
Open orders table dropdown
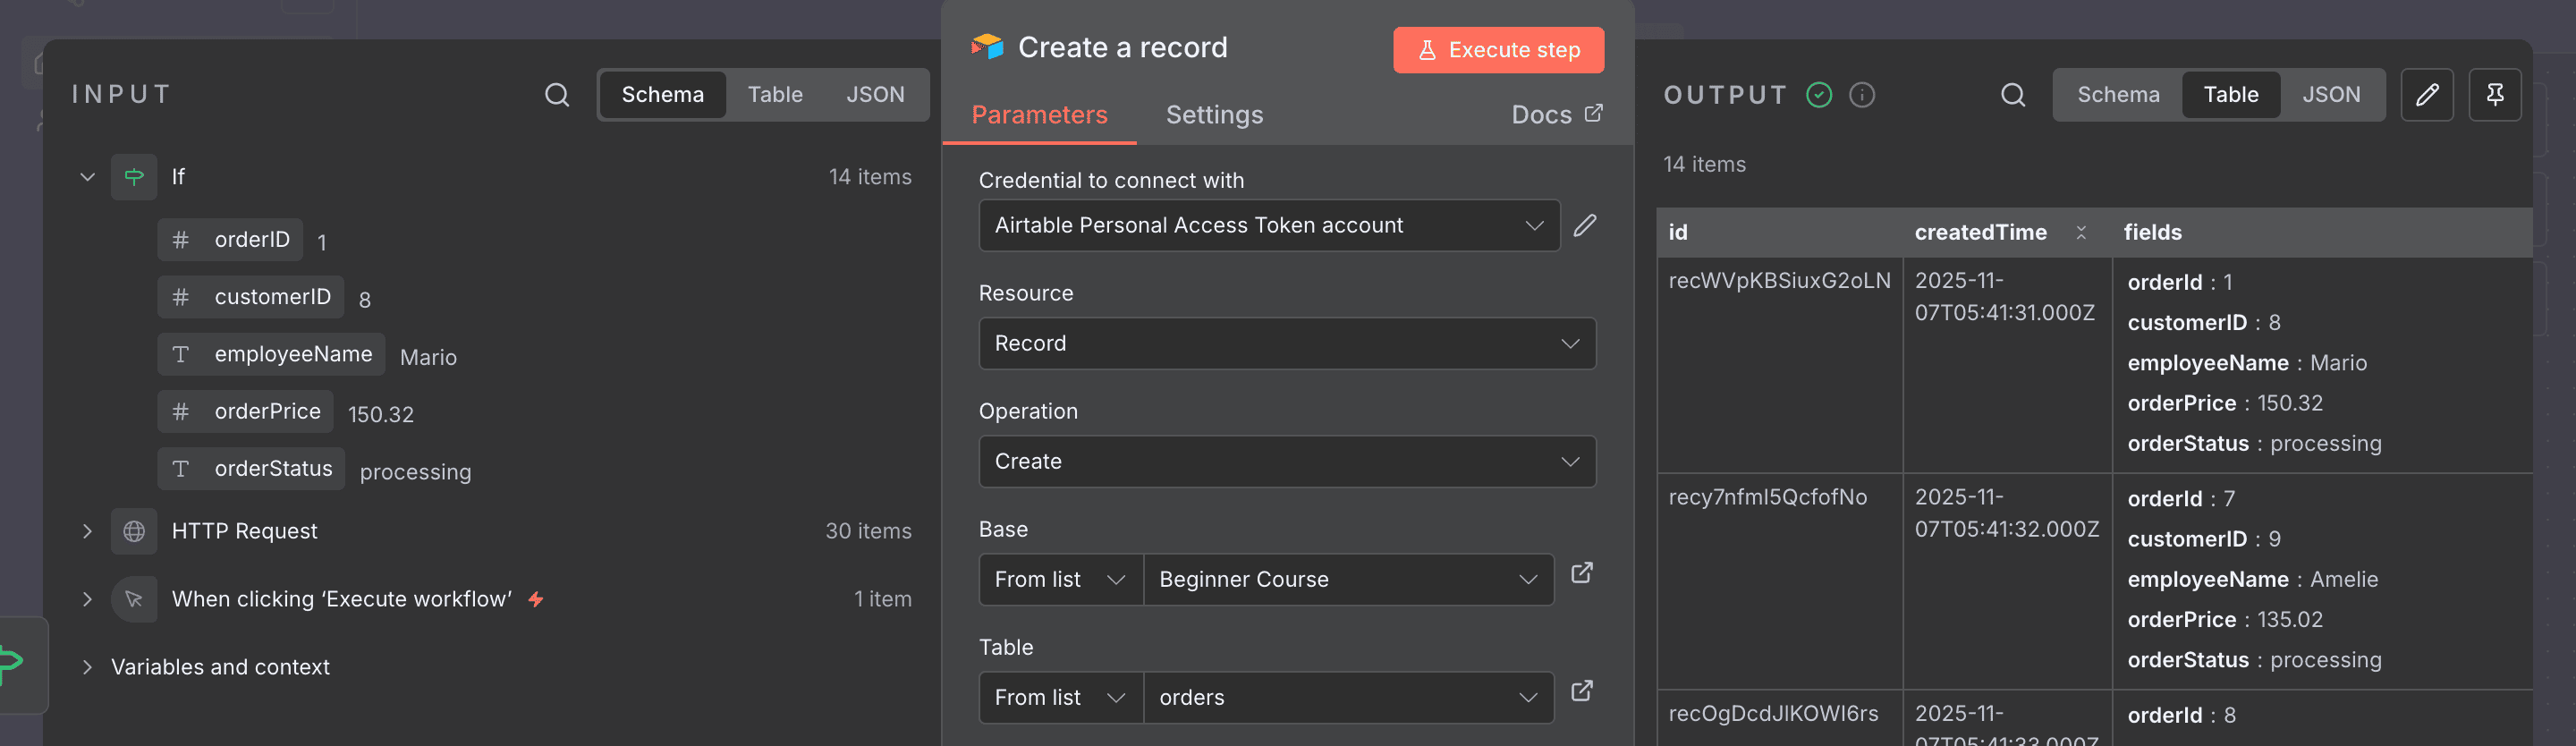click(1348, 697)
